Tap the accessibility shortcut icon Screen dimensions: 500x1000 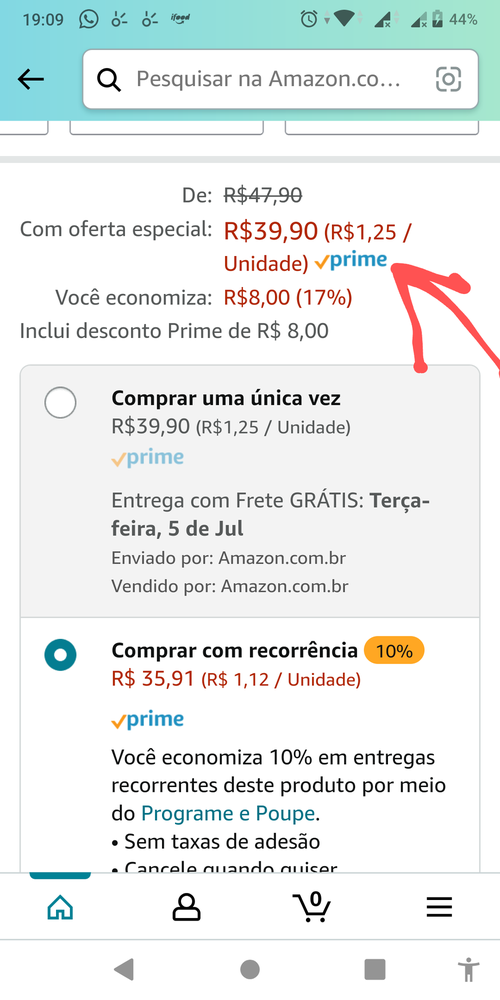coord(469,970)
